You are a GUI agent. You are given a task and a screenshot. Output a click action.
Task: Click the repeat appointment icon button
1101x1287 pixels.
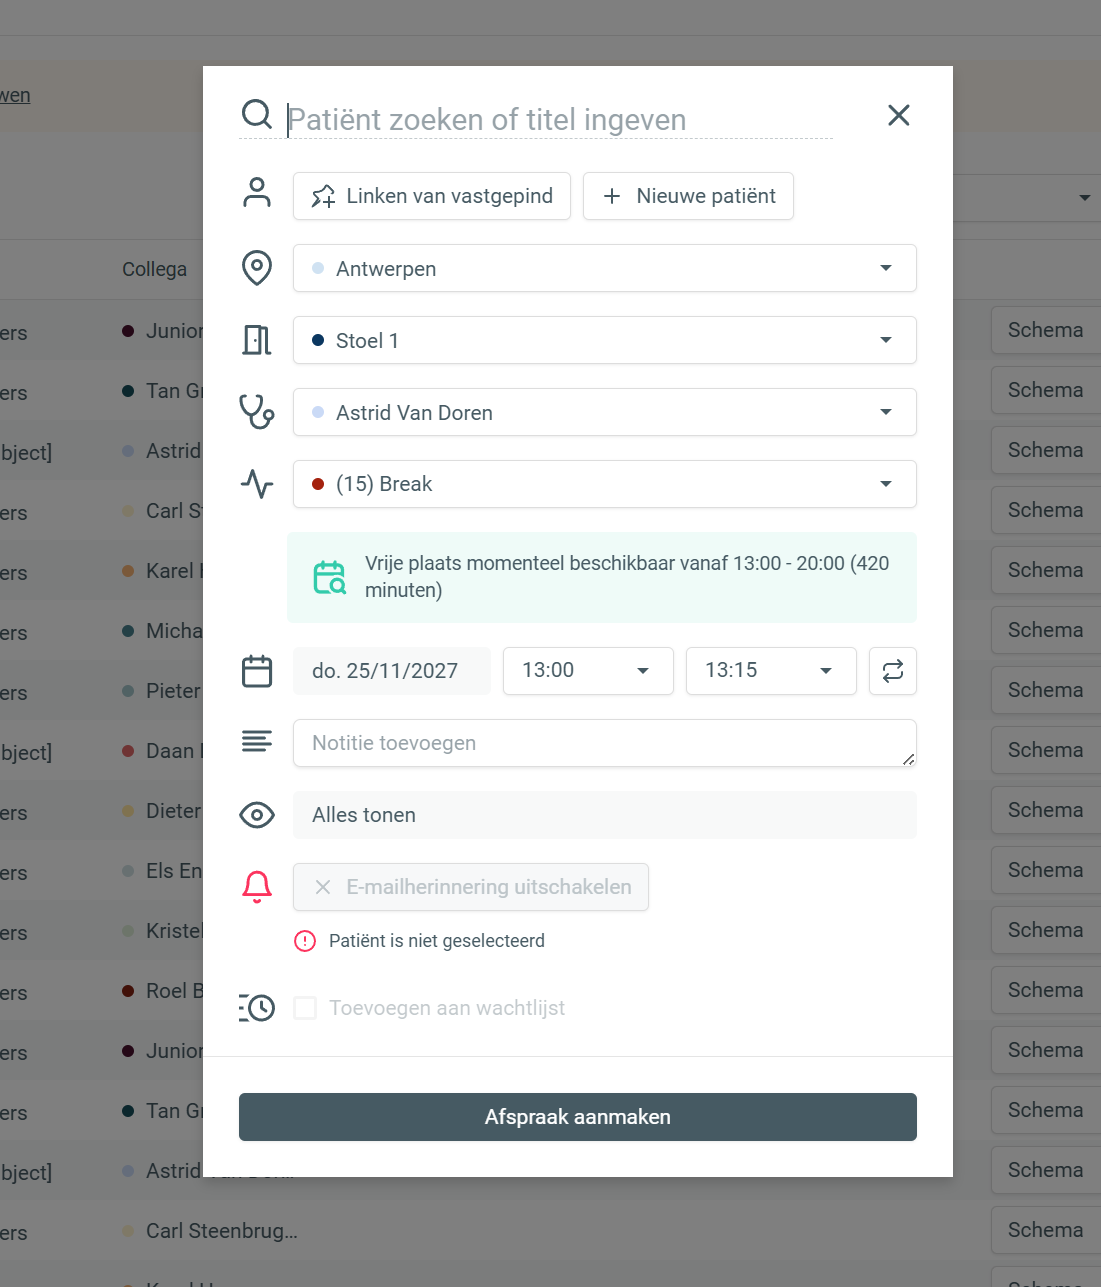coord(893,670)
